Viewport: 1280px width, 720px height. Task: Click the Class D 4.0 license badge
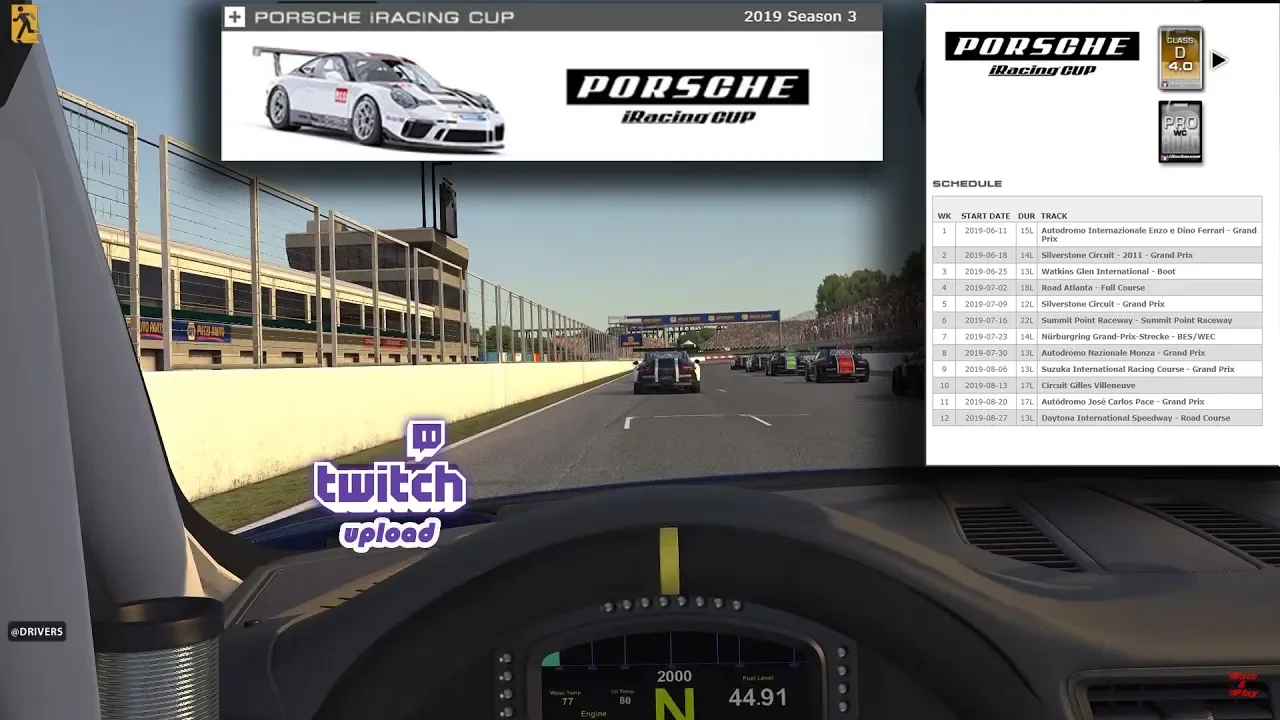(x=1180, y=59)
